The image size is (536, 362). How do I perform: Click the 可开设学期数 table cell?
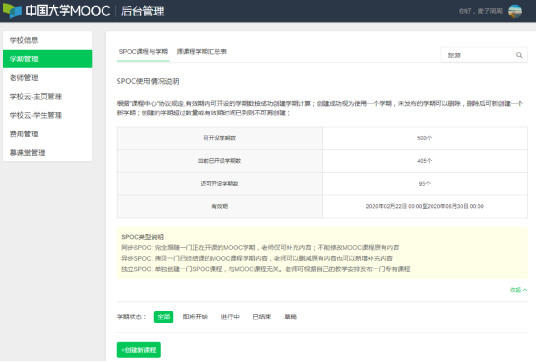[x=219, y=138]
